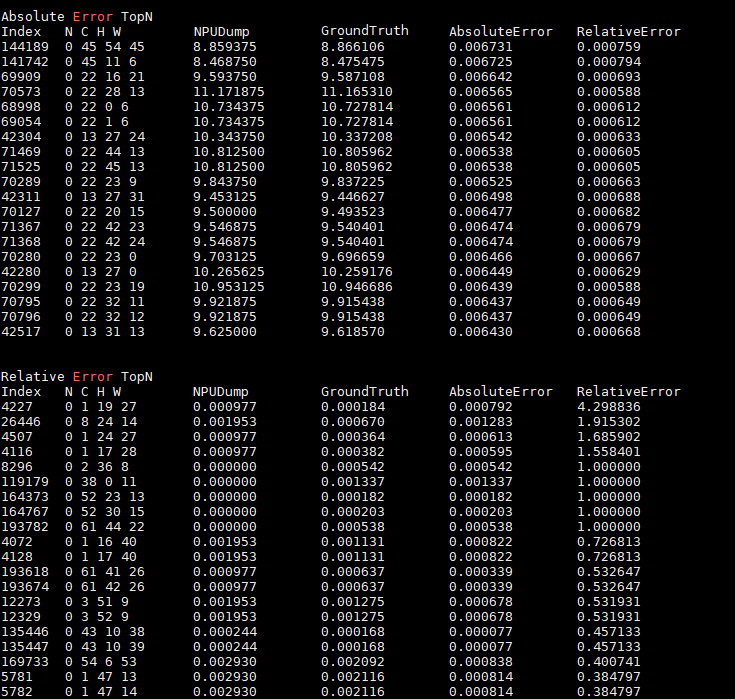The image size is (735, 699).
Task: Click the GroundTruth header in the absolute table
Action: pos(364,31)
